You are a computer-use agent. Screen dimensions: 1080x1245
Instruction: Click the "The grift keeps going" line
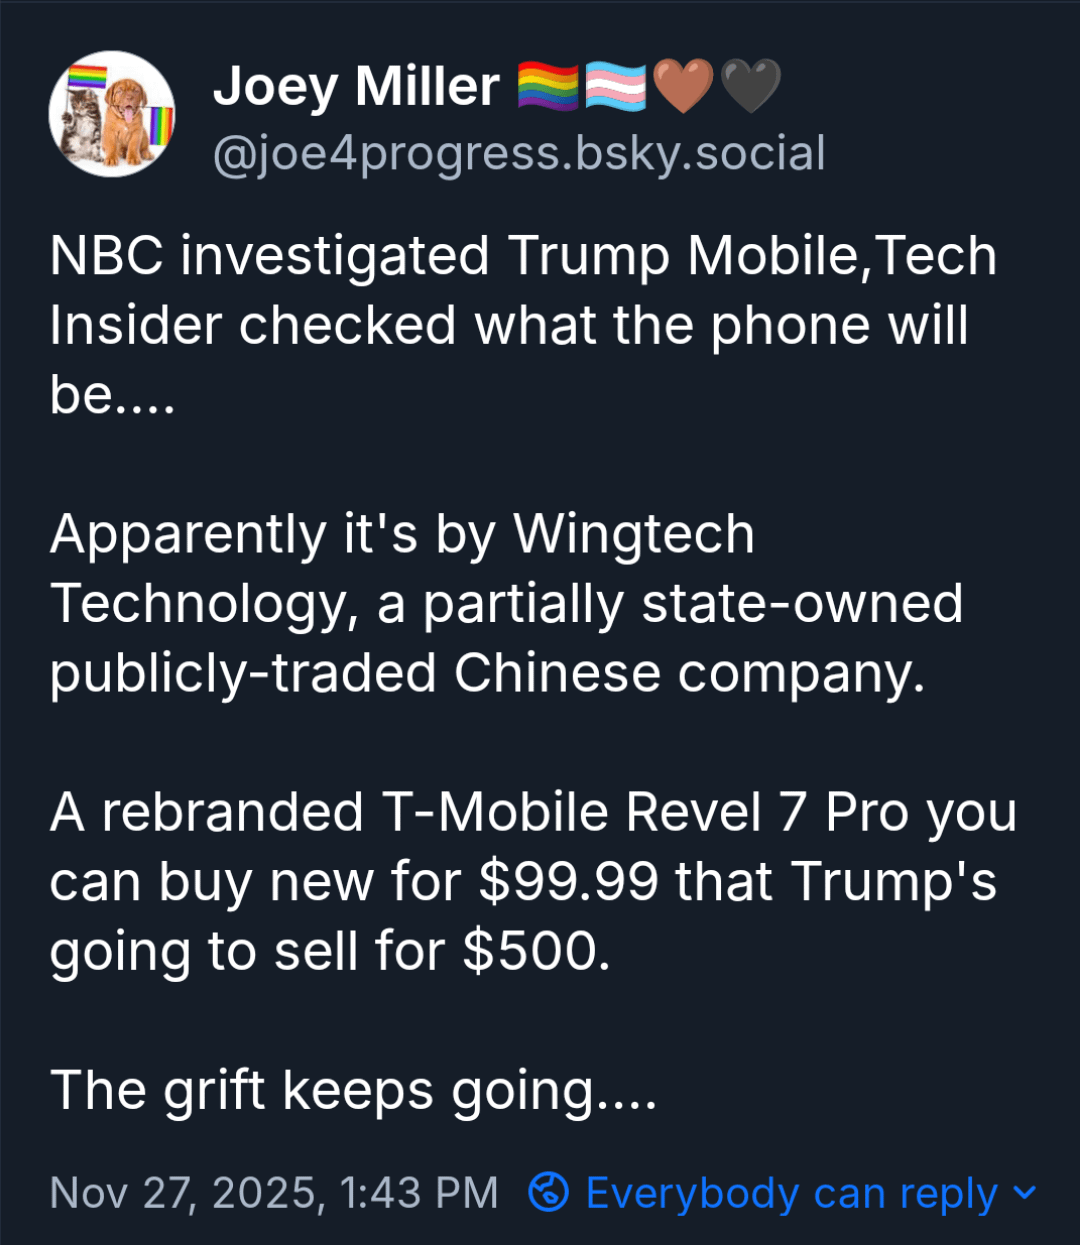pos(353,1090)
